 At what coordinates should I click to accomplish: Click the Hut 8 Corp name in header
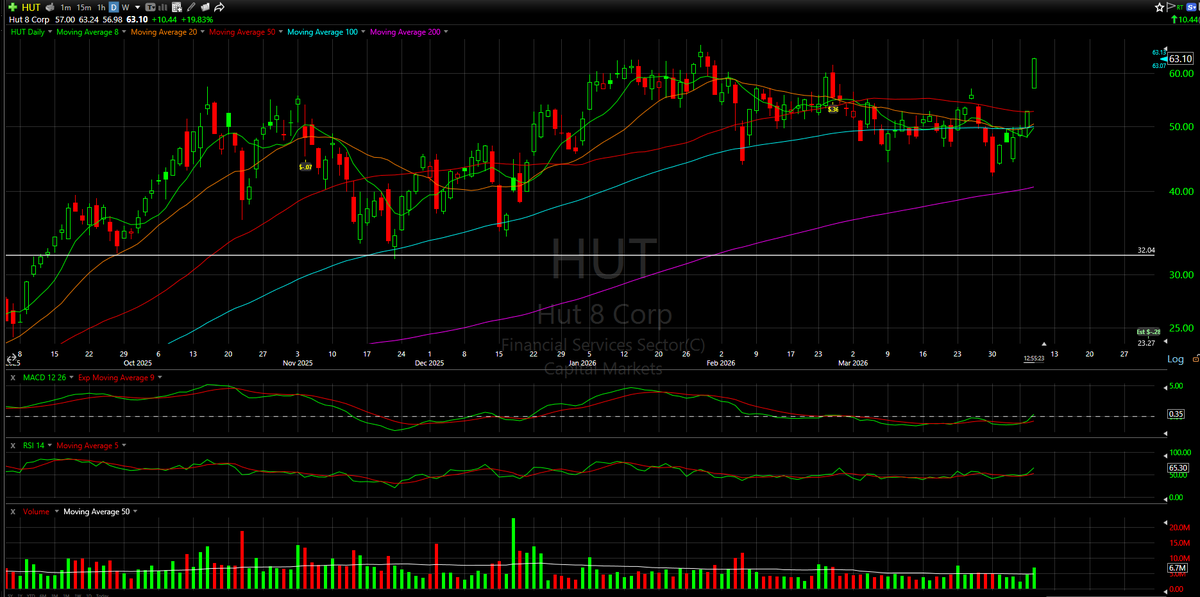[x=29, y=19]
